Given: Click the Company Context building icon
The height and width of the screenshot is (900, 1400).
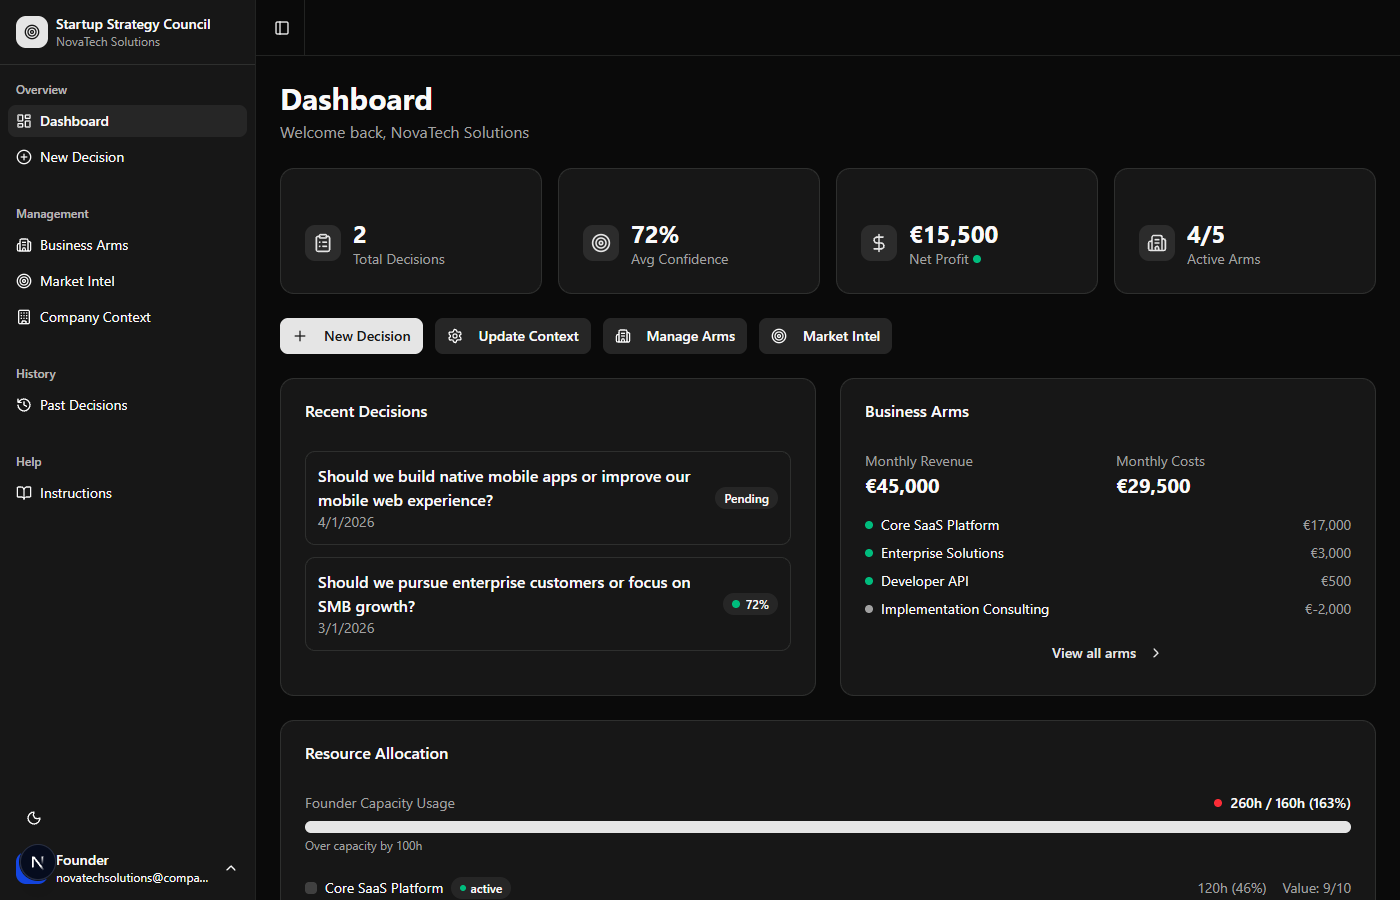Looking at the screenshot, I should pyautogui.click(x=23, y=317).
